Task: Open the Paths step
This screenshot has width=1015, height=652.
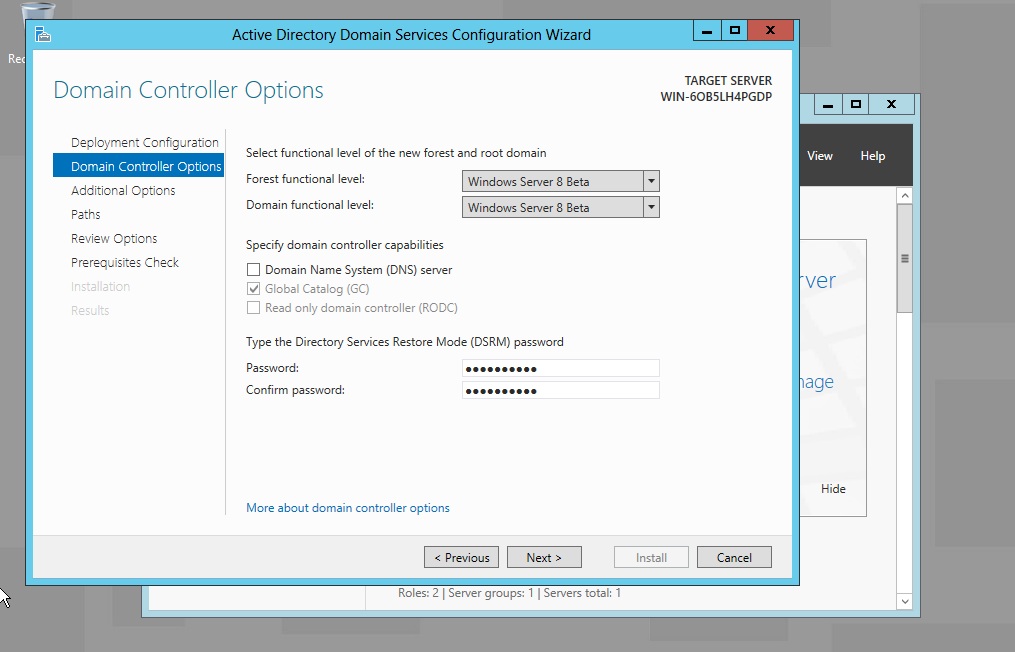Action: tap(85, 214)
